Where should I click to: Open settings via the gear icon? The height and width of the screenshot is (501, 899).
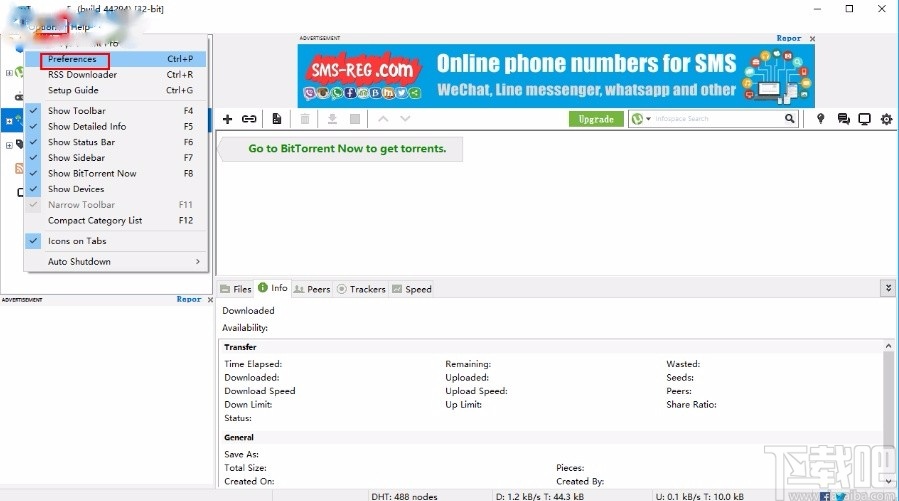(x=885, y=119)
